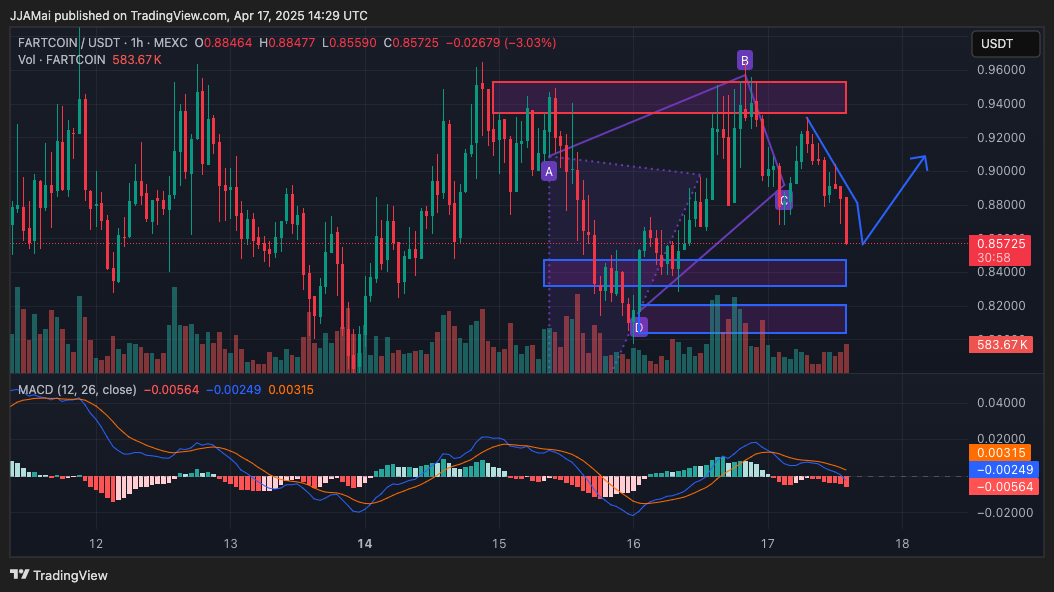Click the 0.04000 MACD axis label
Viewport: 1054px width, 592px height.
(x=1001, y=403)
